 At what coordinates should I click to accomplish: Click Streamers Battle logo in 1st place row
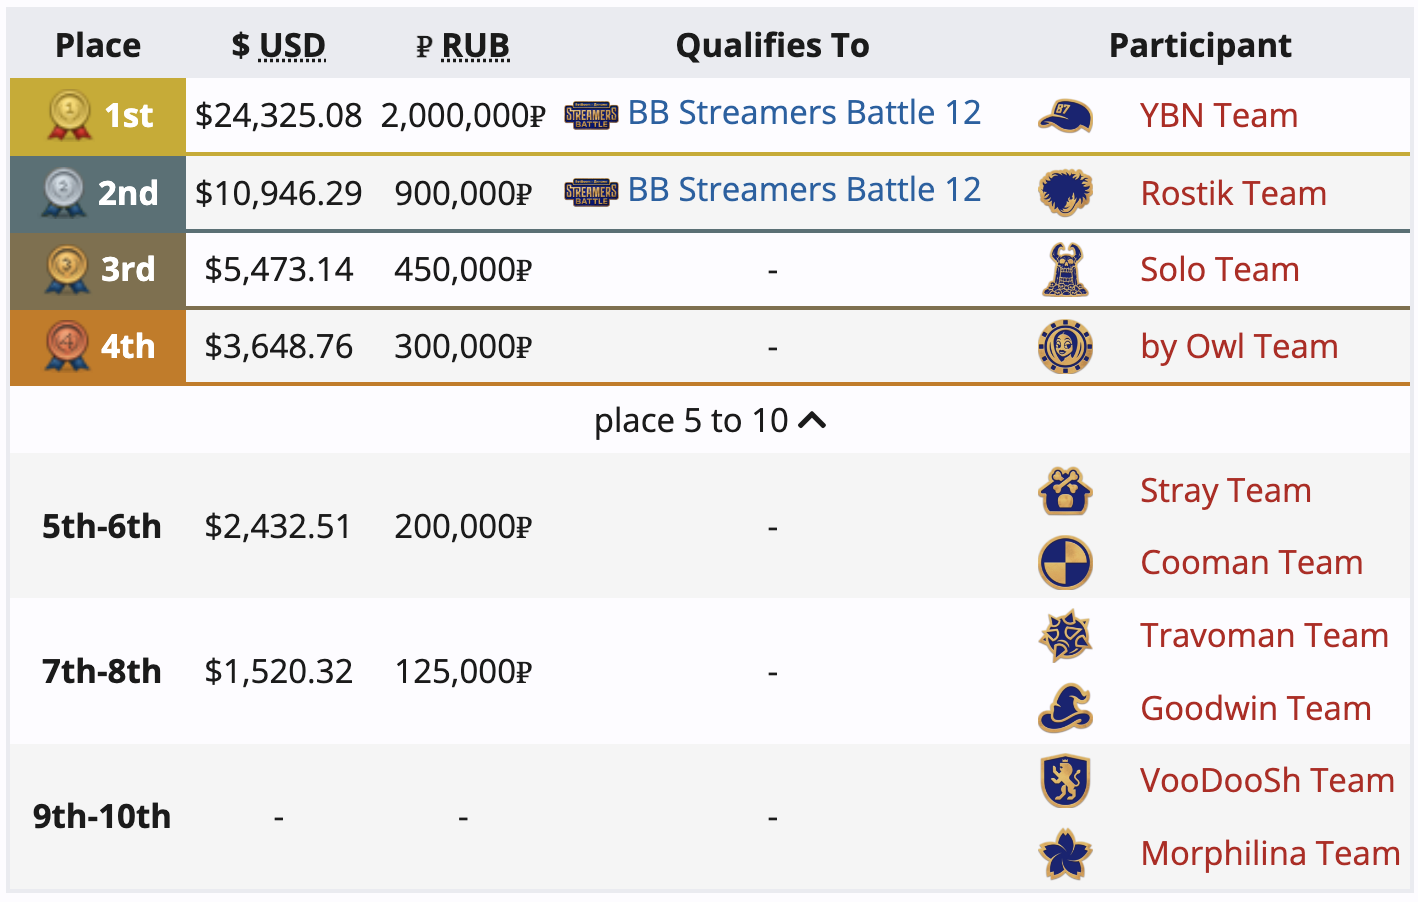click(591, 116)
